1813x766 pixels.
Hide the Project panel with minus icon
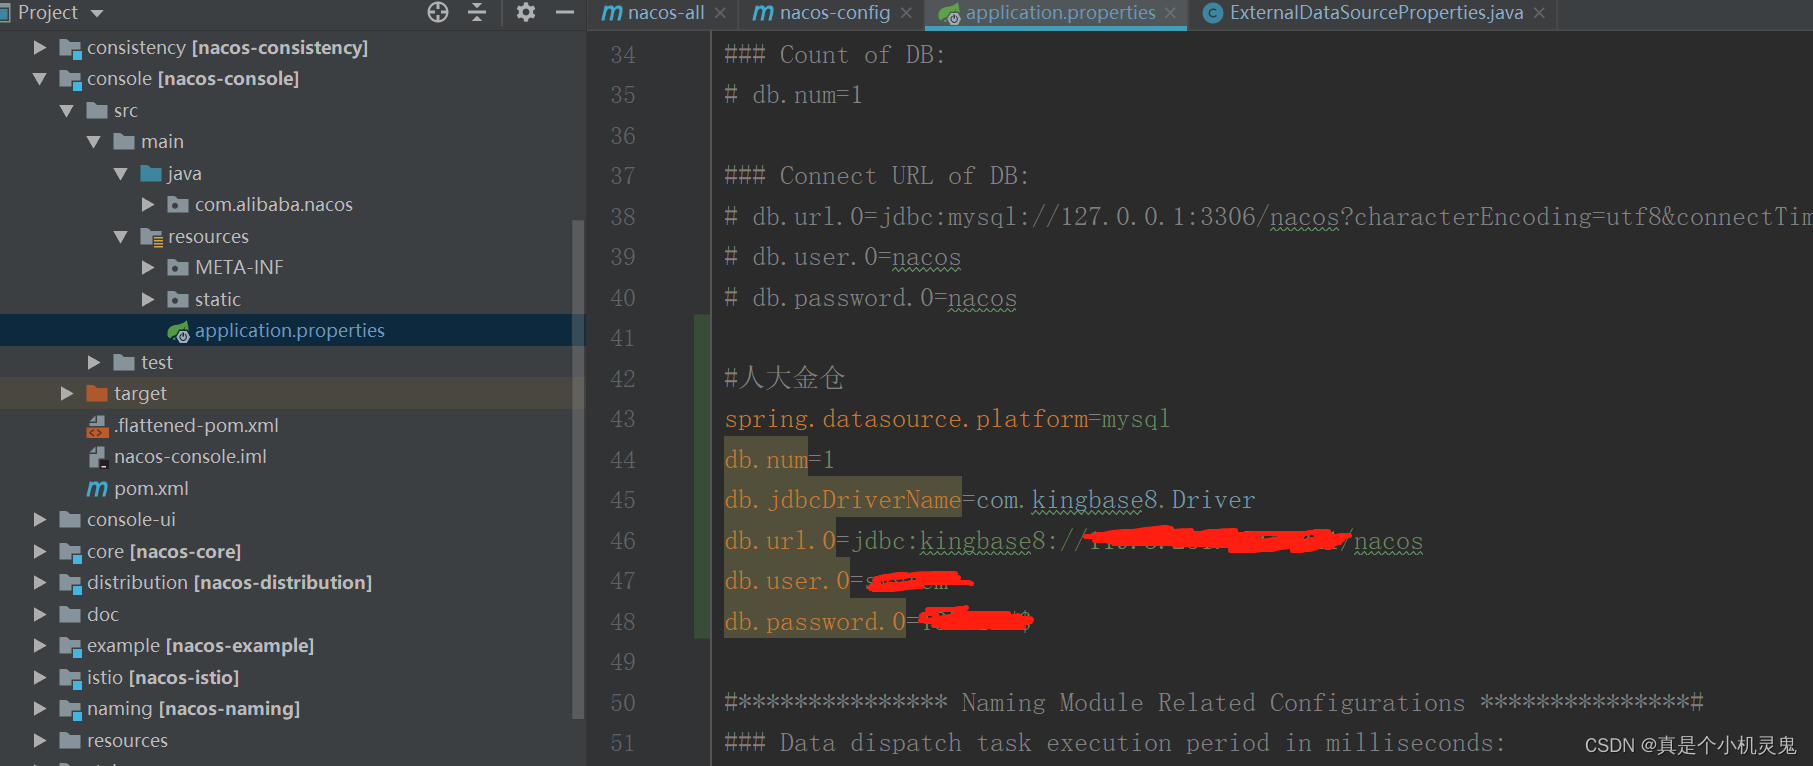(x=564, y=12)
